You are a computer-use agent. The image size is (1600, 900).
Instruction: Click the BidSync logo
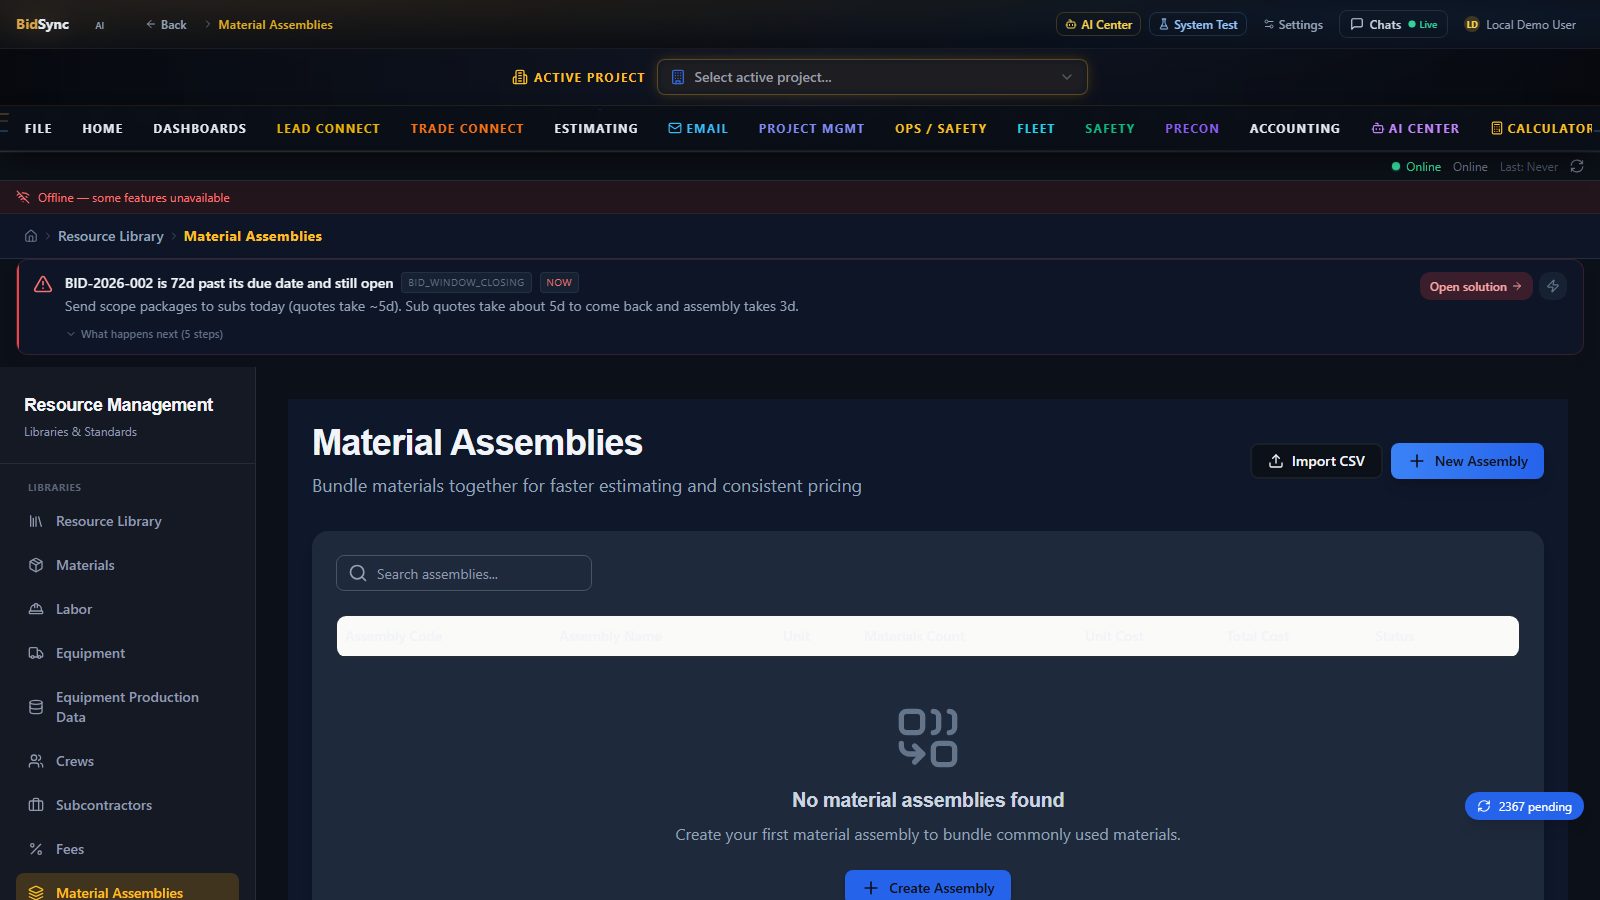click(x=43, y=24)
